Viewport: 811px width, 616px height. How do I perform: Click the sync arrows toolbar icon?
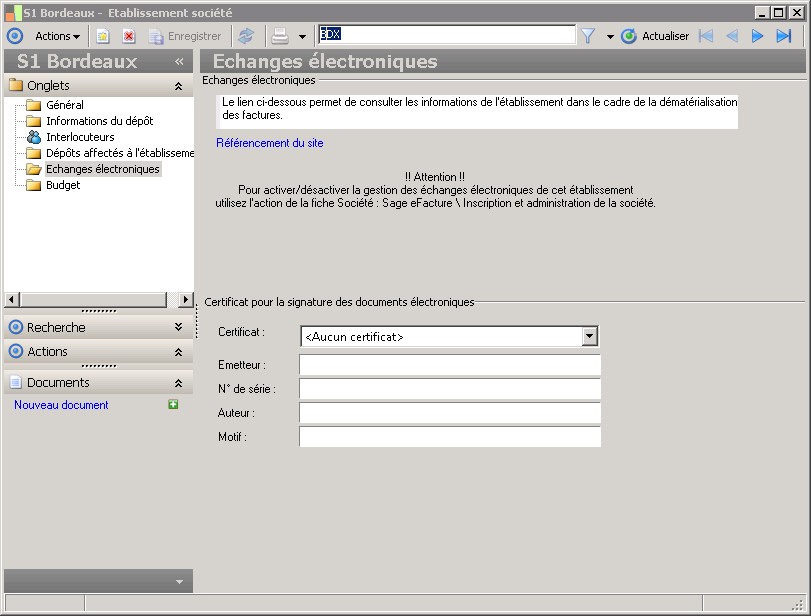click(246, 36)
